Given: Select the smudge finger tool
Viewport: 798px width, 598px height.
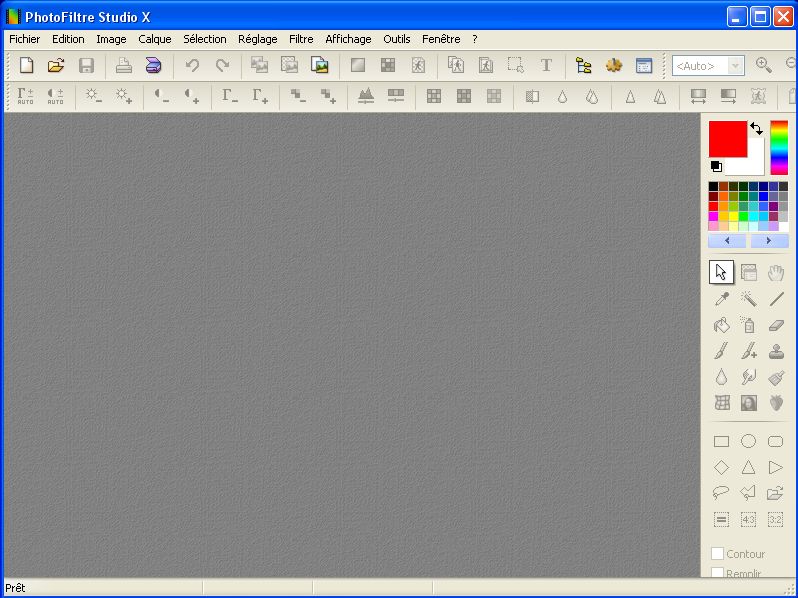Looking at the screenshot, I should (748, 377).
